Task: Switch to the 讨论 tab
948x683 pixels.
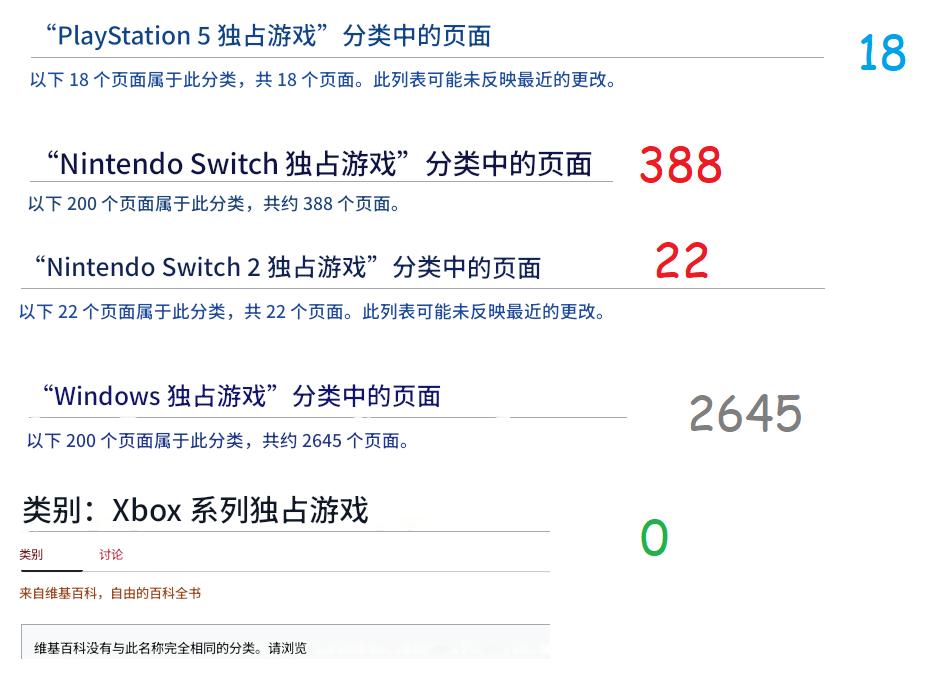Action: coord(110,554)
